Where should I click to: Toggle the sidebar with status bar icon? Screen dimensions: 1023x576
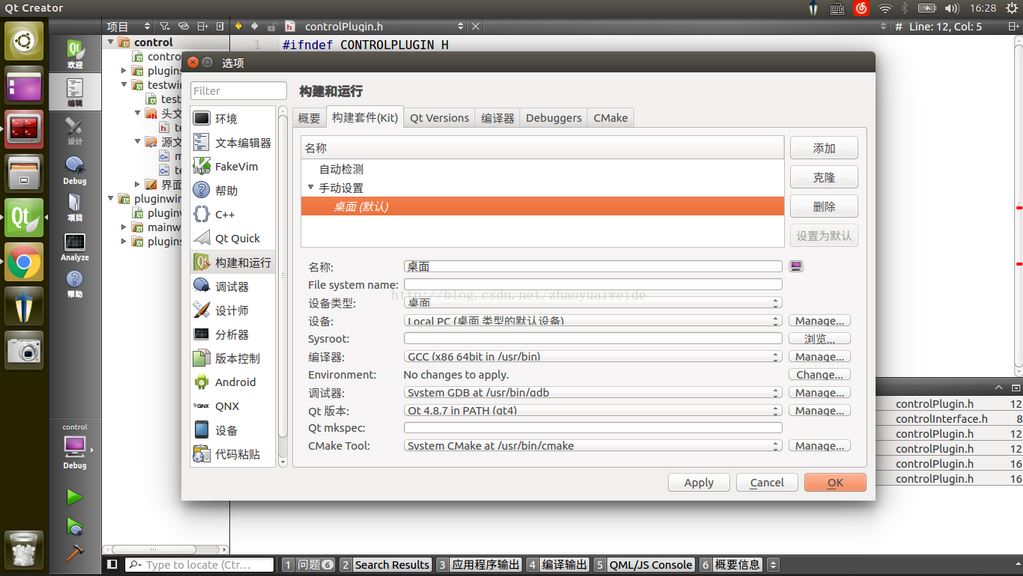pyautogui.click(x=112, y=564)
